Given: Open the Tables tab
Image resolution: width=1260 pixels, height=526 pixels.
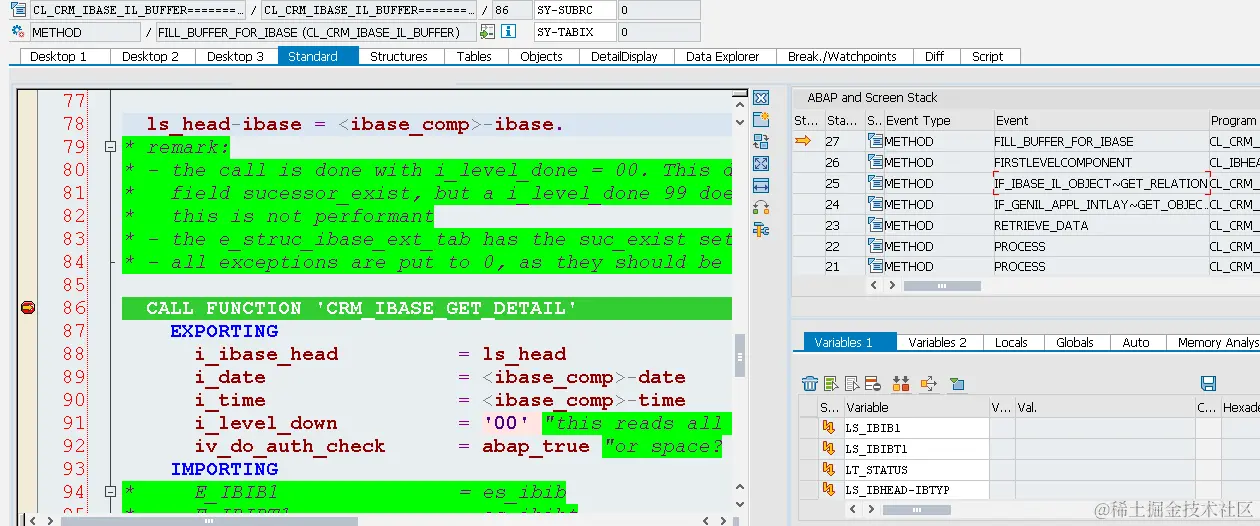Looking at the screenshot, I should click(x=474, y=56).
